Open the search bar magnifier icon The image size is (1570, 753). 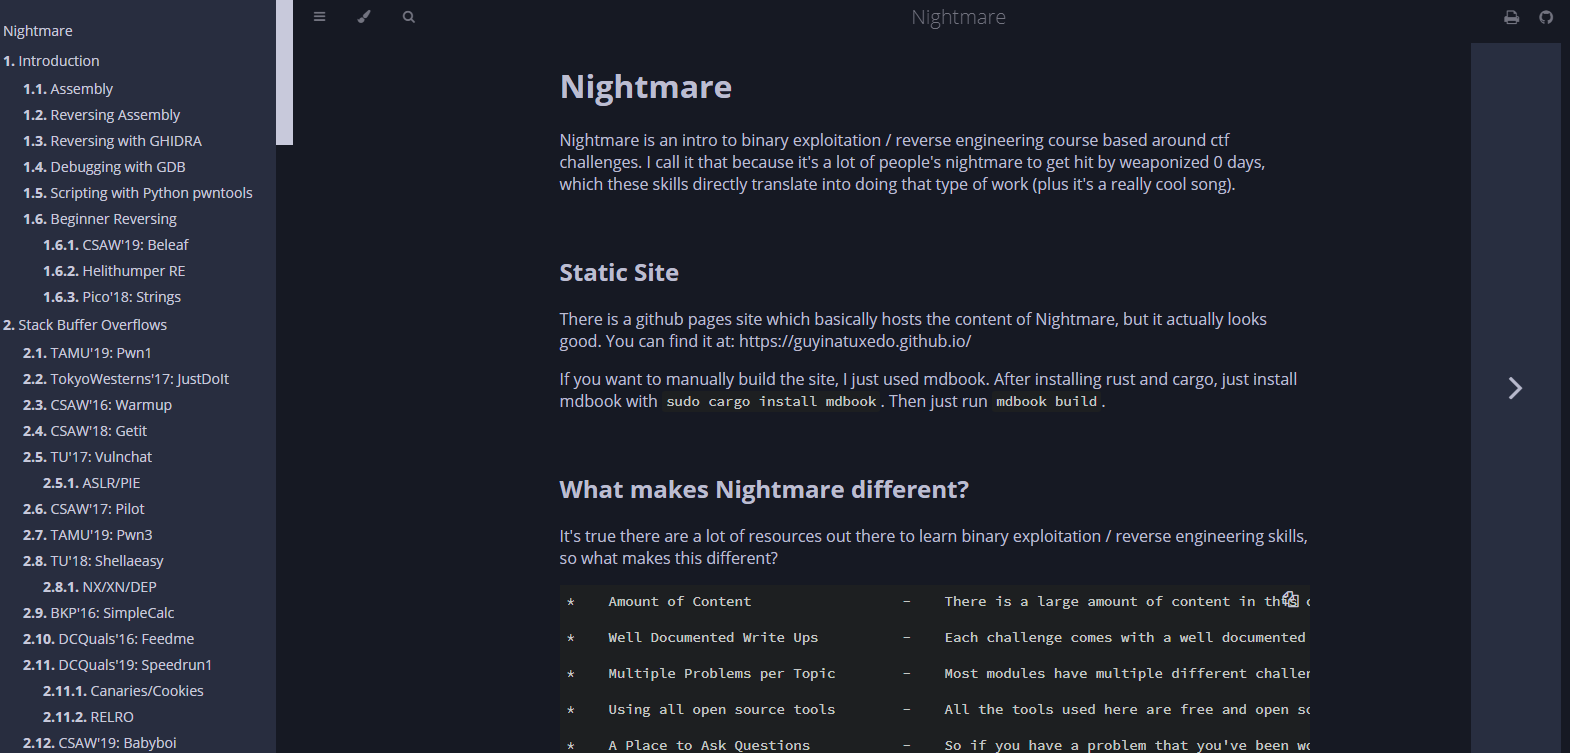point(408,17)
